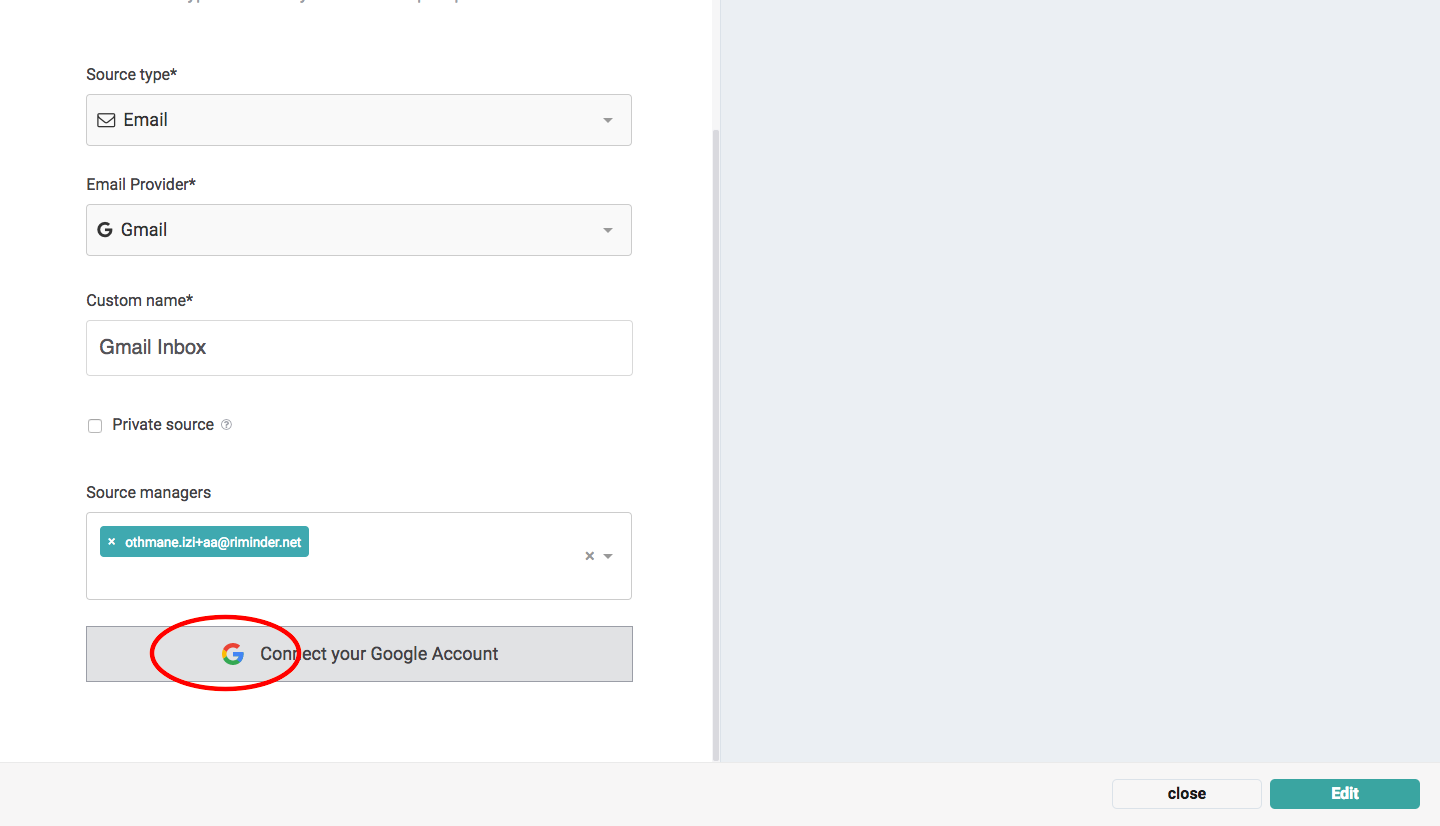Click the othmane.izi+aa@riminder.net manager tag
Screen dimensions: 1440x826
tap(204, 542)
